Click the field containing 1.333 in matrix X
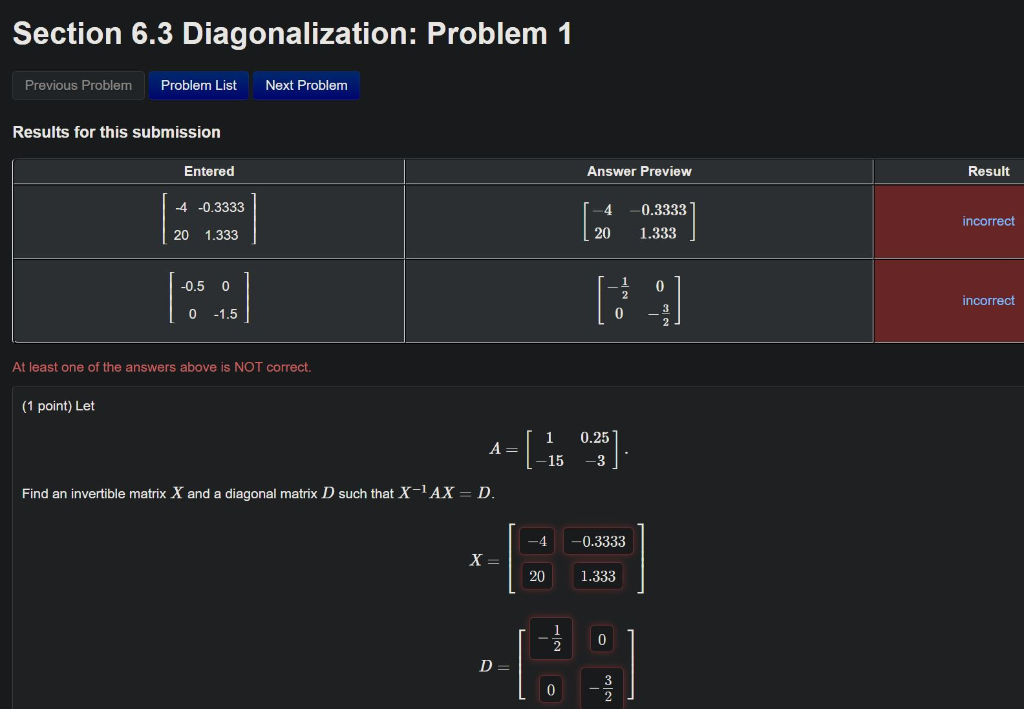Viewport: 1024px width, 709px height. click(597, 575)
